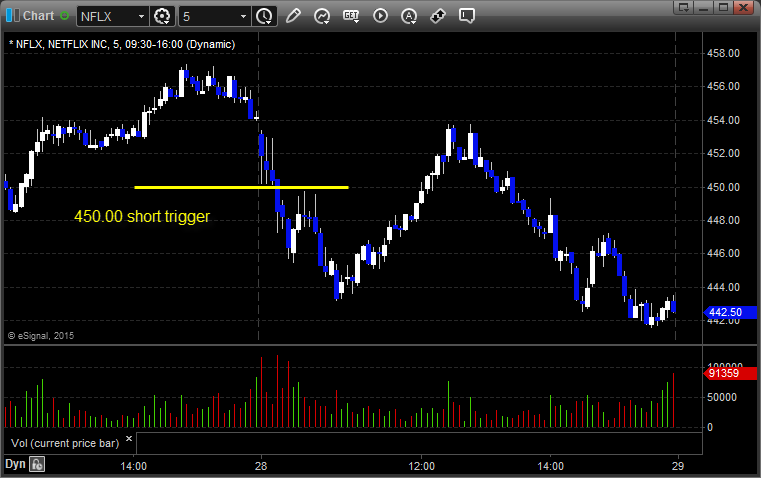Image resolution: width=761 pixels, height=478 pixels.
Task: Click the 454.00 price axis label
Action: click(x=723, y=120)
